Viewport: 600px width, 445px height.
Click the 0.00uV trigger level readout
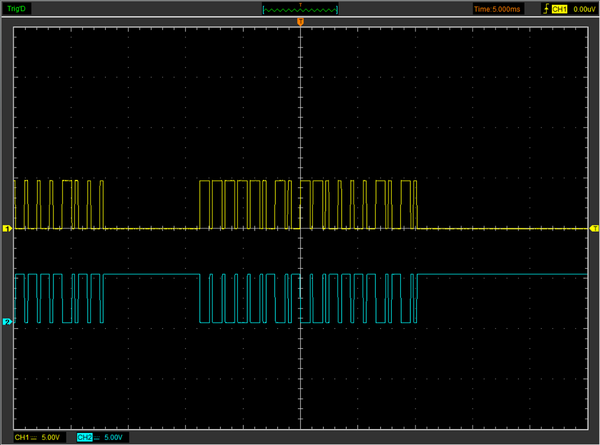click(x=584, y=9)
